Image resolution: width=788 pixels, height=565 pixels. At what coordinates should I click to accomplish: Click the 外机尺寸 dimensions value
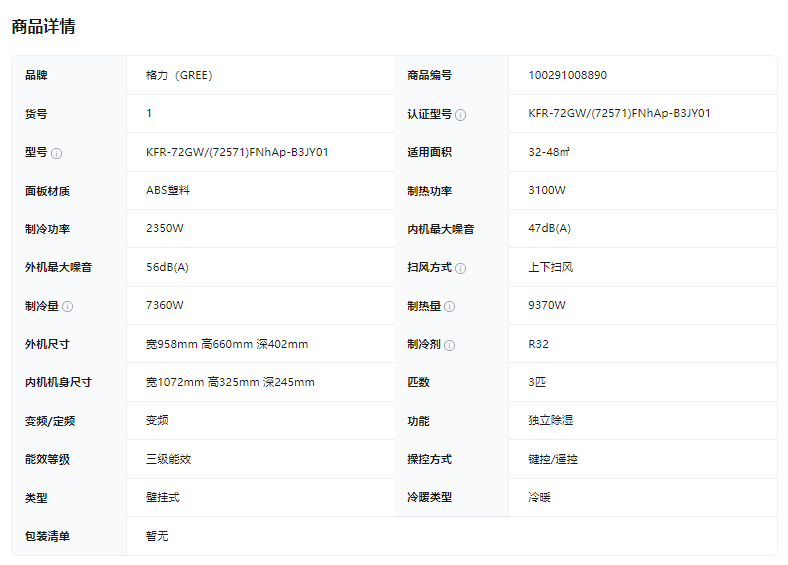pyautogui.click(x=227, y=344)
